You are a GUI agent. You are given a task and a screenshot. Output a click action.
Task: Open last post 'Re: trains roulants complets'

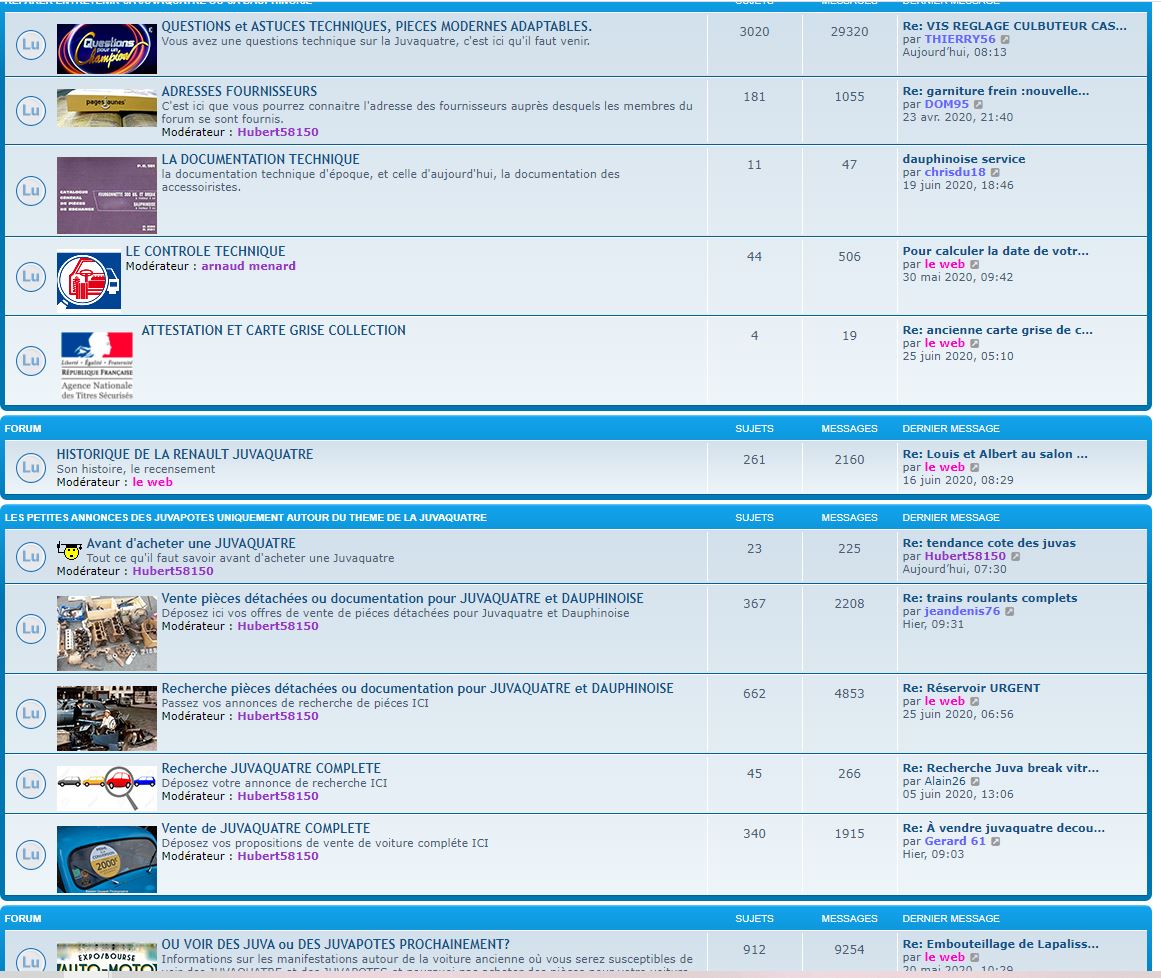pyautogui.click(x=990, y=598)
